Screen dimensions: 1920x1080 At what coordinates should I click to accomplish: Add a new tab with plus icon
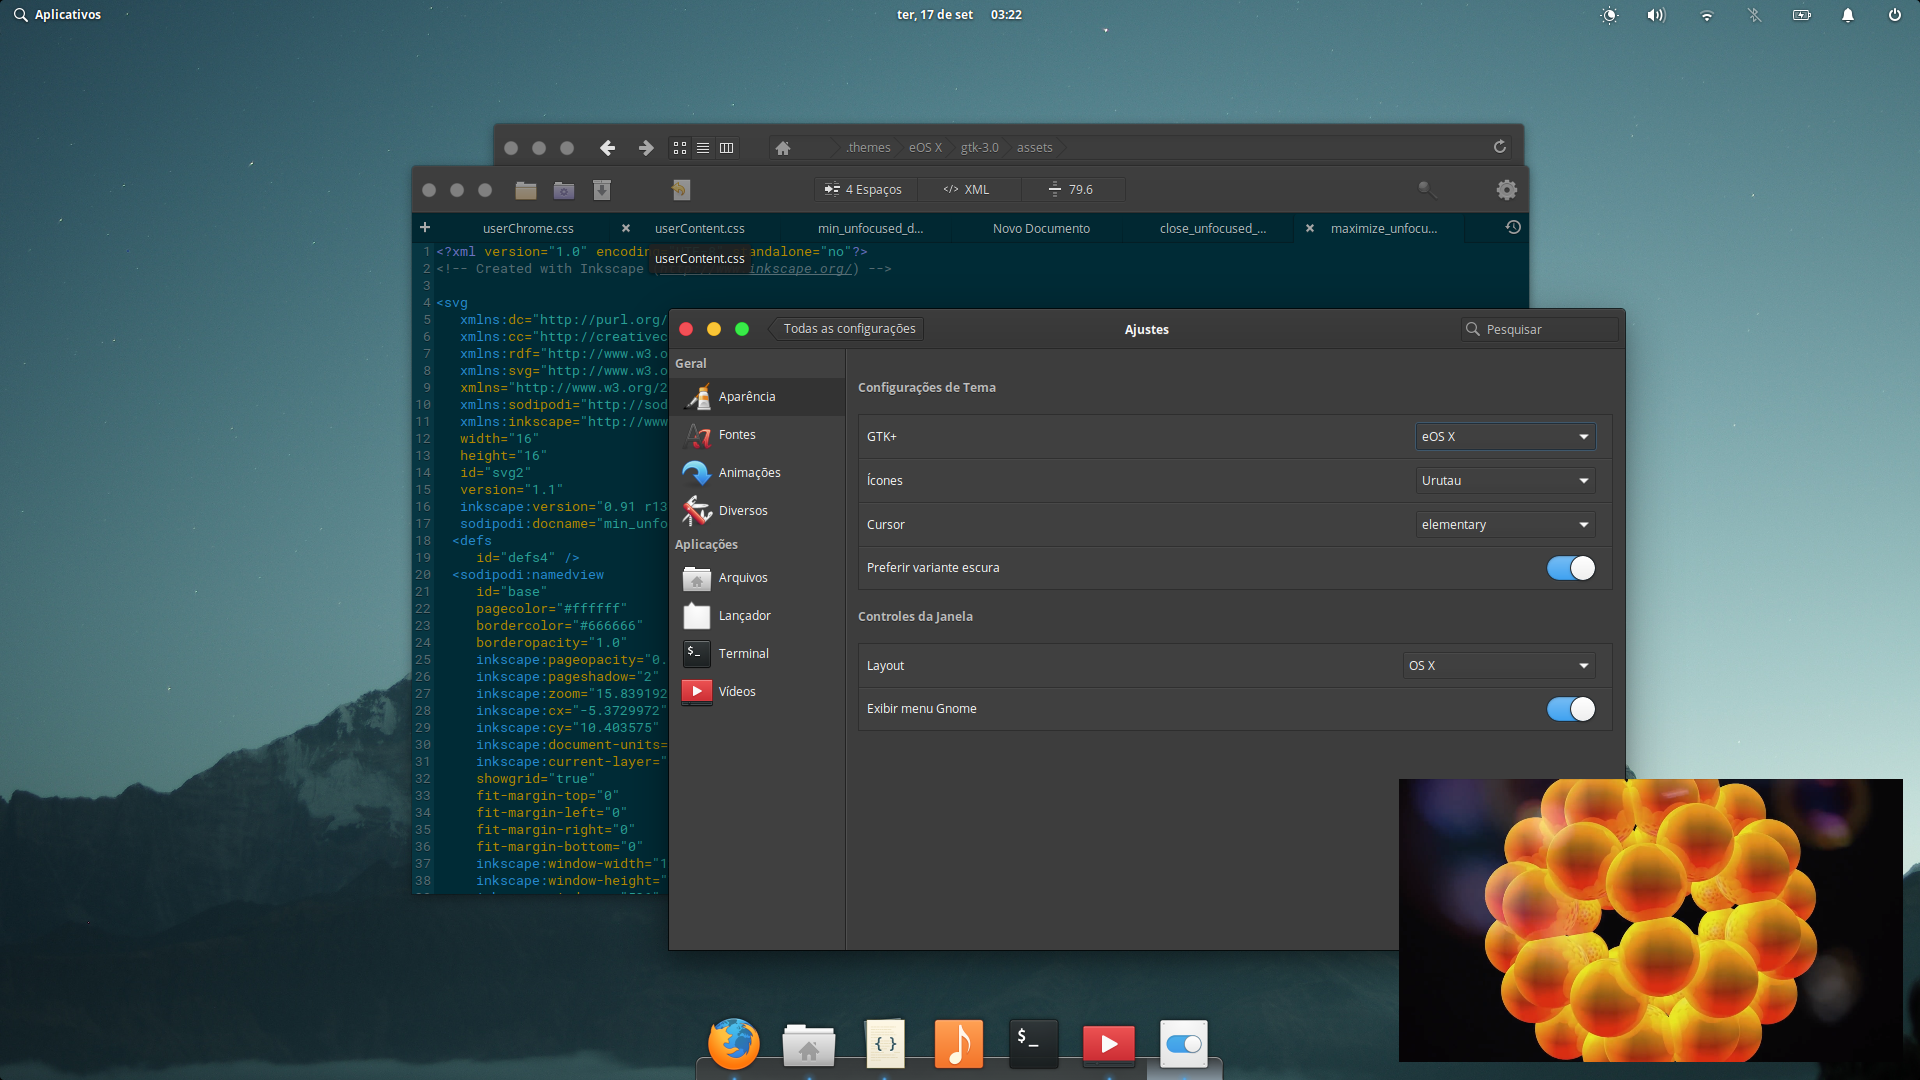pyautogui.click(x=425, y=228)
